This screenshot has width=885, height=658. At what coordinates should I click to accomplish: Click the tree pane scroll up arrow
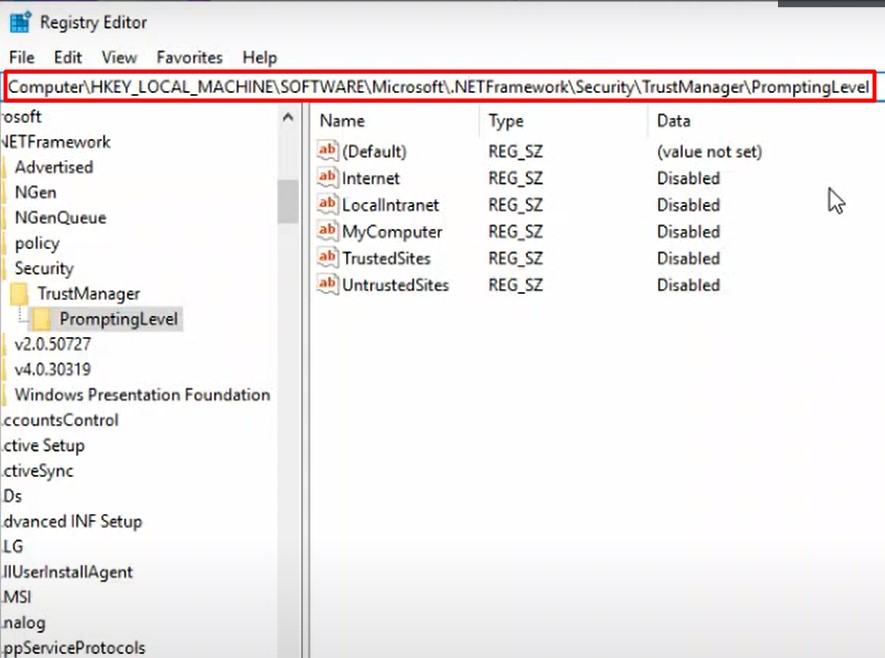click(288, 117)
